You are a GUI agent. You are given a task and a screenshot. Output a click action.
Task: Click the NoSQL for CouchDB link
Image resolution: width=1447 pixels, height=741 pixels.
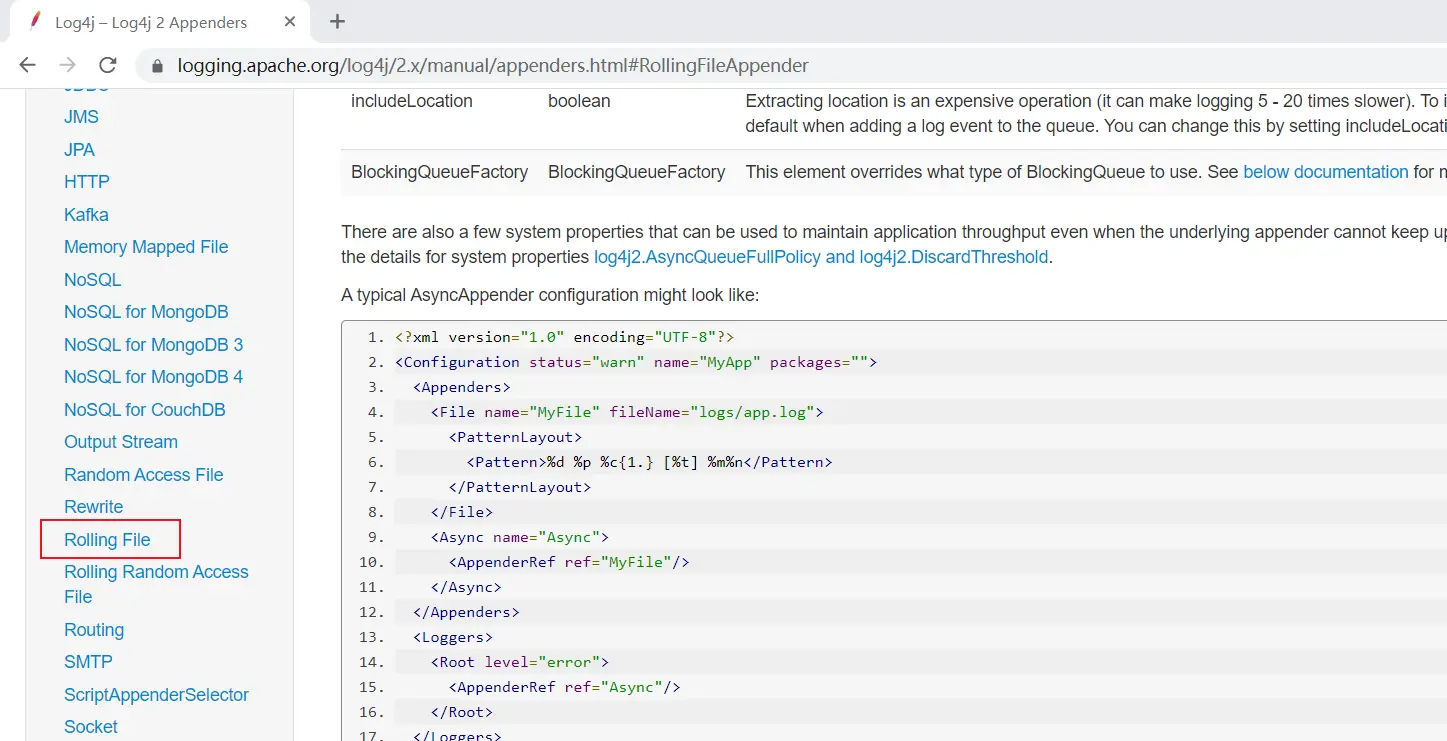(x=144, y=410)
